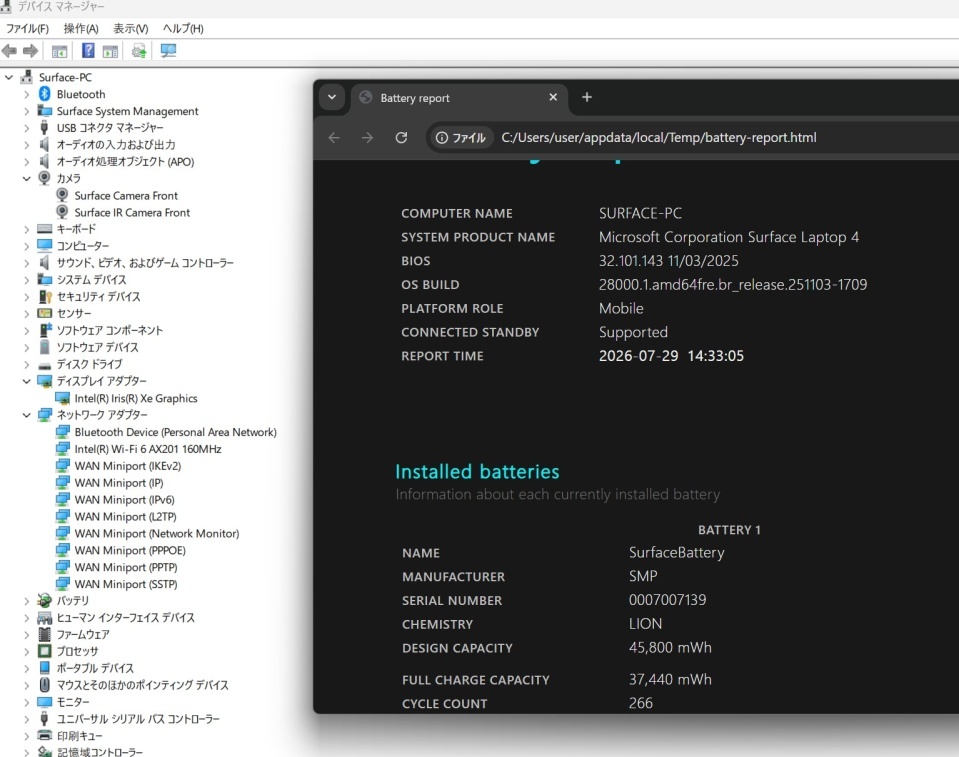Click the 印刷キュー printer icon
959x757 pixels.
tap(44, 735)
